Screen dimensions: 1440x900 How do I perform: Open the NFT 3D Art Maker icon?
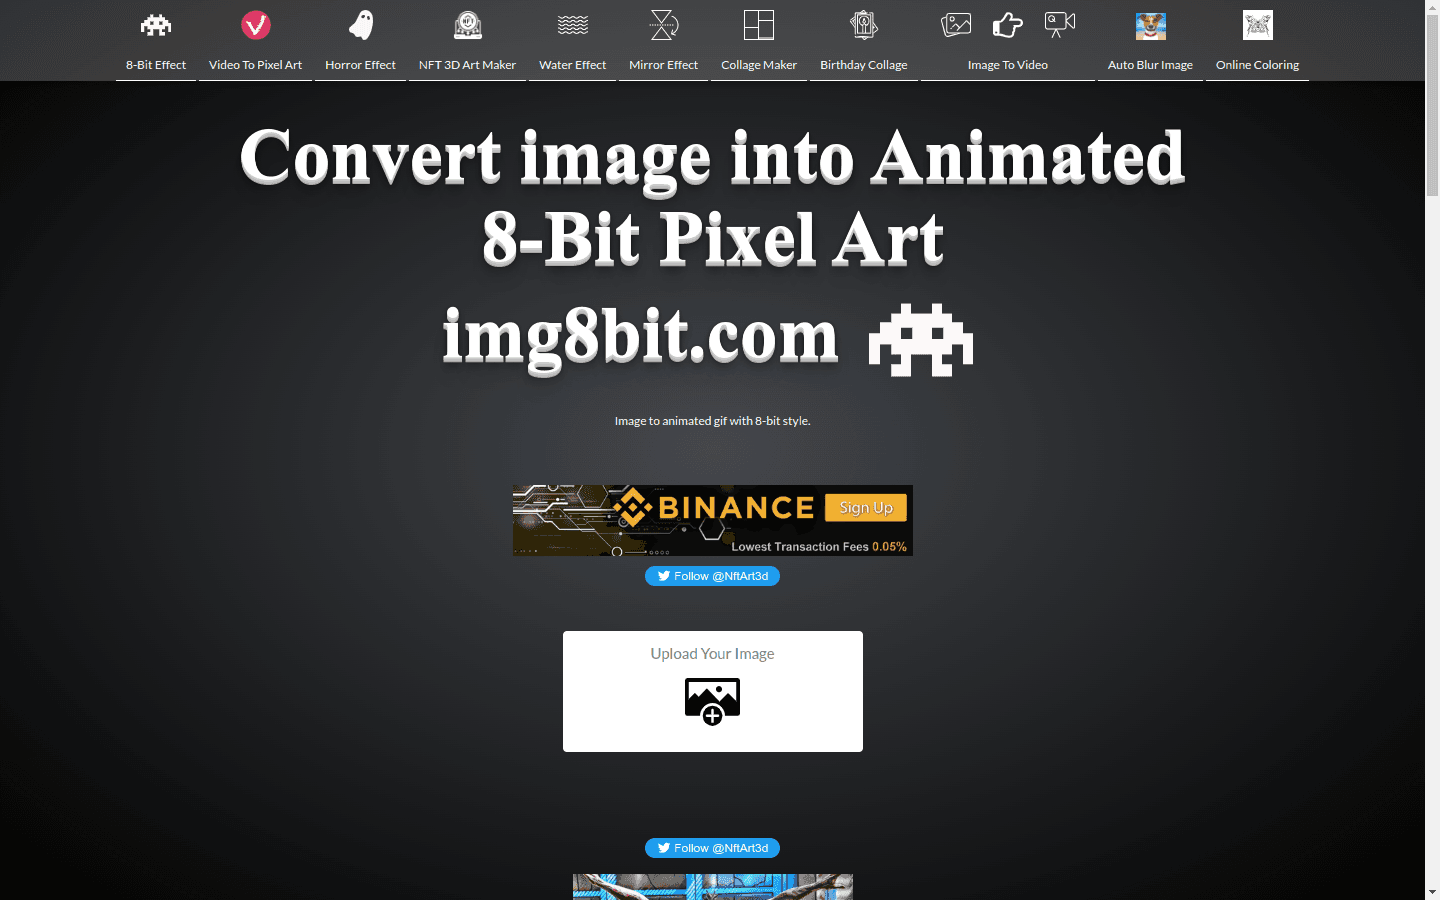click(466, 25)
